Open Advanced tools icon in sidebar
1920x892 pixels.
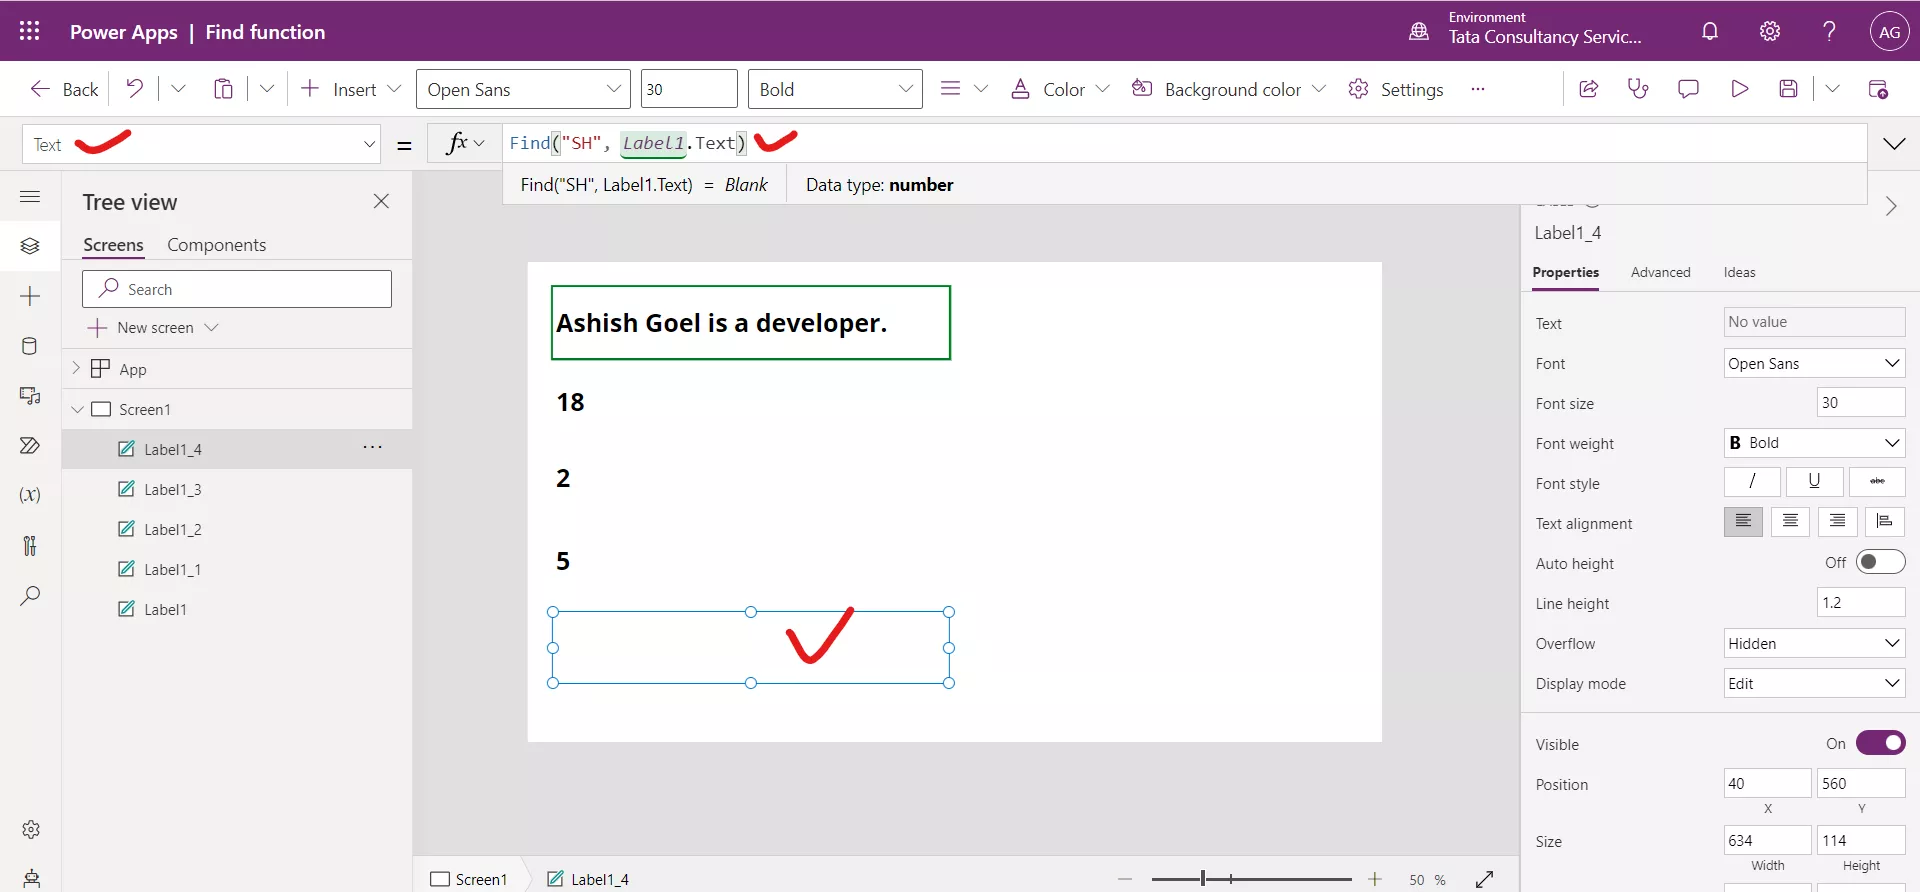tap(30, 545)
